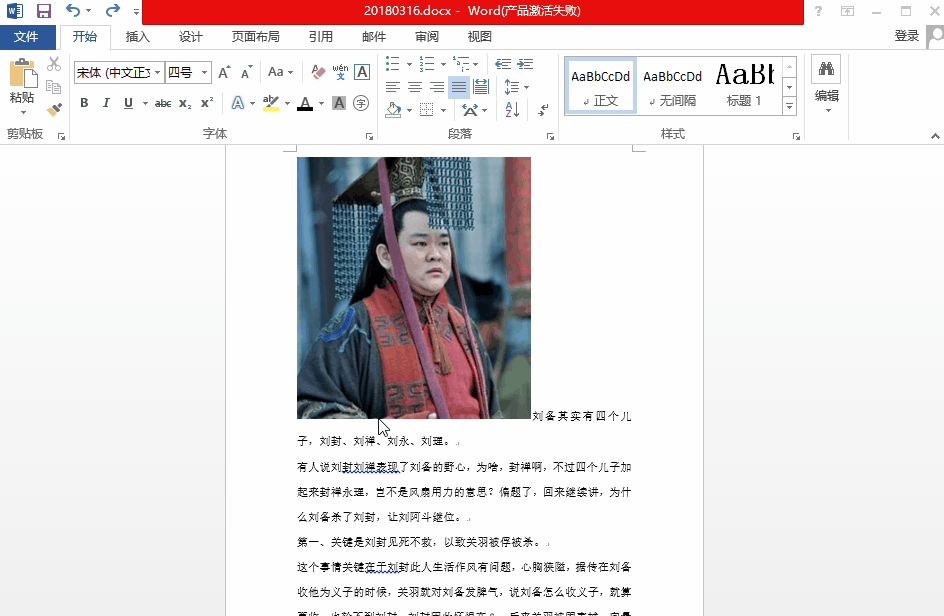Viewport: 944px width, 616px height.
Task: Toggle Italic formatting
Action: [106, 103]
